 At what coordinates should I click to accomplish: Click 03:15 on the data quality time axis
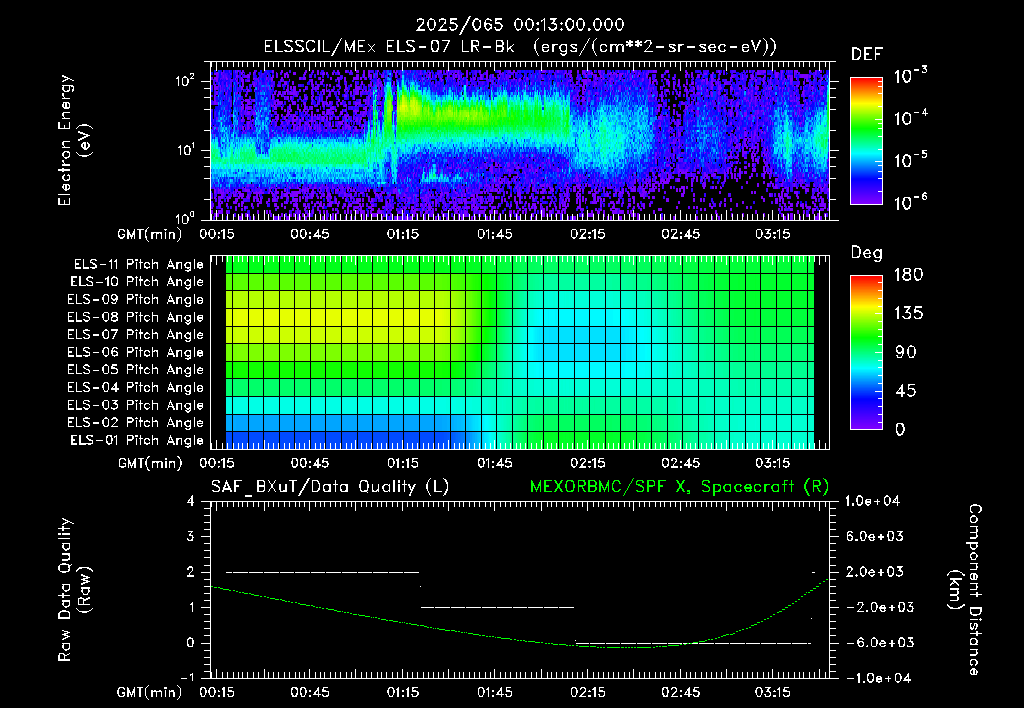click(773, 692)
